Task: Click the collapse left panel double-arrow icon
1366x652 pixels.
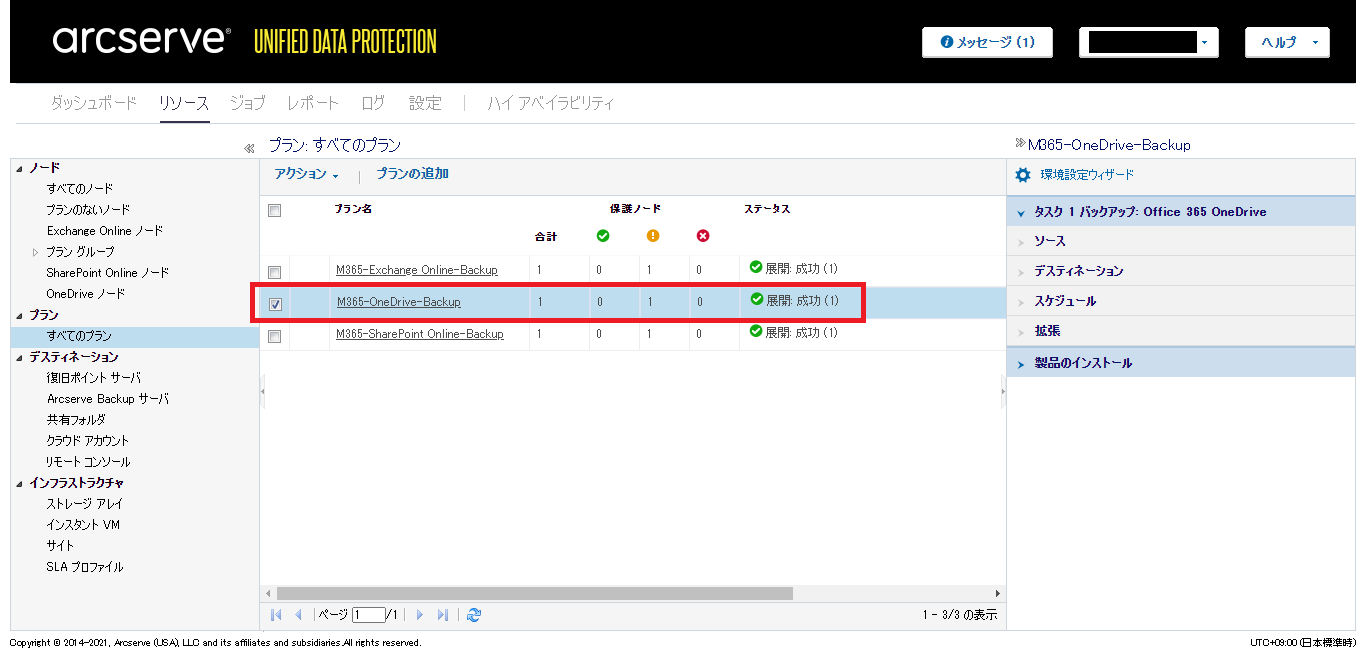Action: click(x=249, y=148)
